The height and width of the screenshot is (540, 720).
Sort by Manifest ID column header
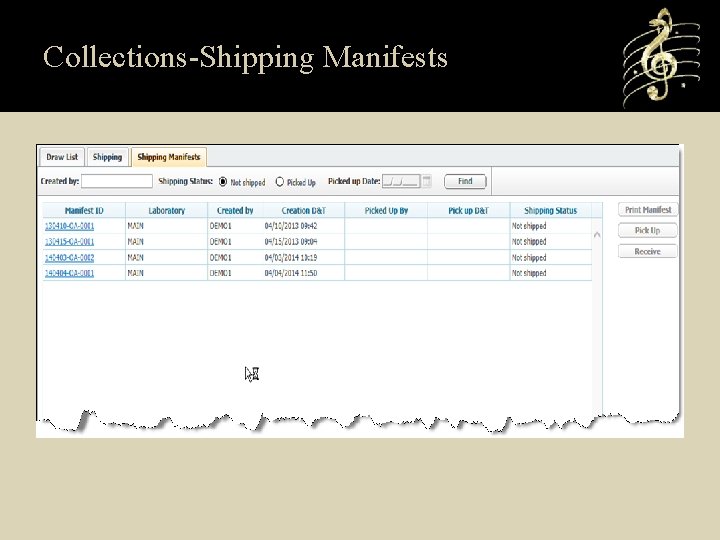84,211
